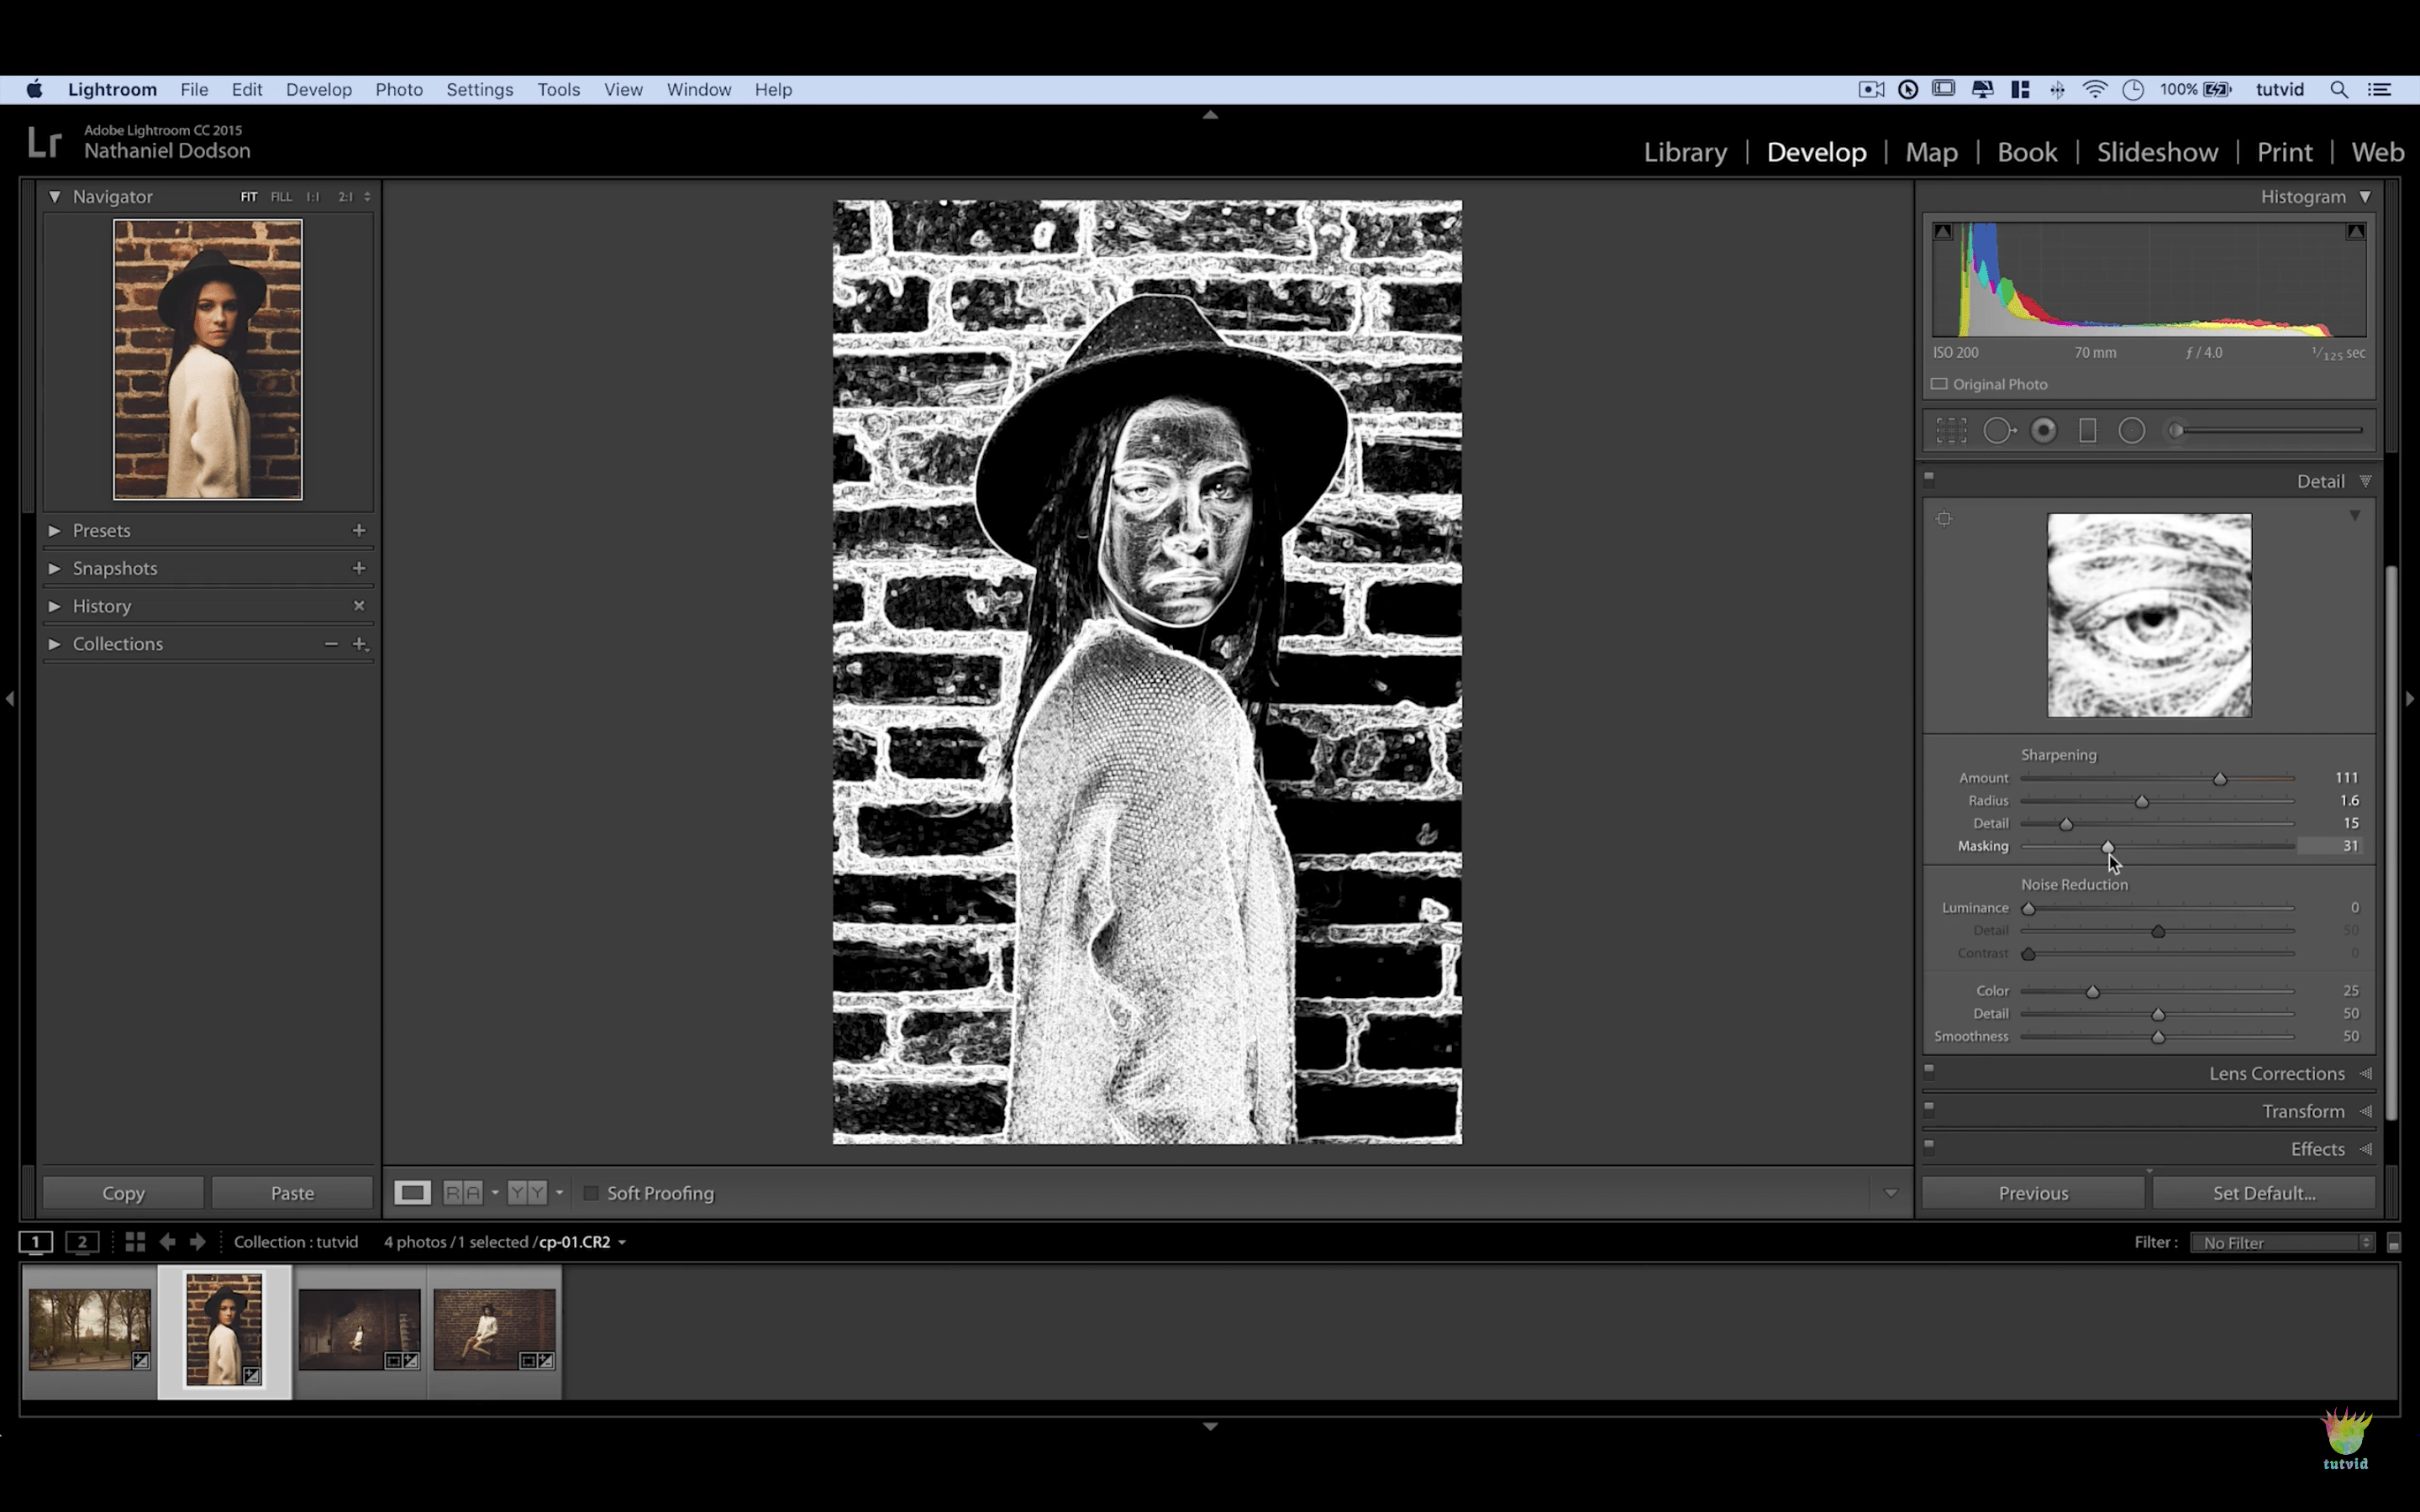Open second window display button 2

pos(82,1242)
